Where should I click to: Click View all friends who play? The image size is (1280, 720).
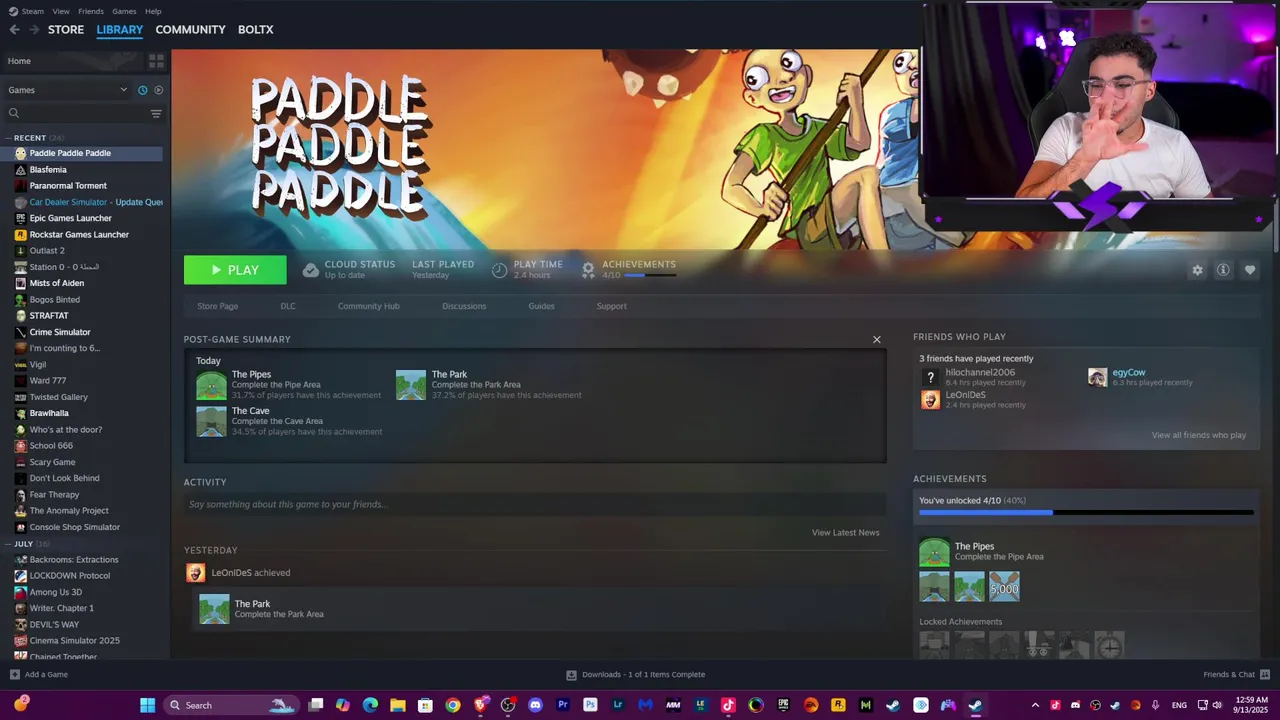point(1199,435)
